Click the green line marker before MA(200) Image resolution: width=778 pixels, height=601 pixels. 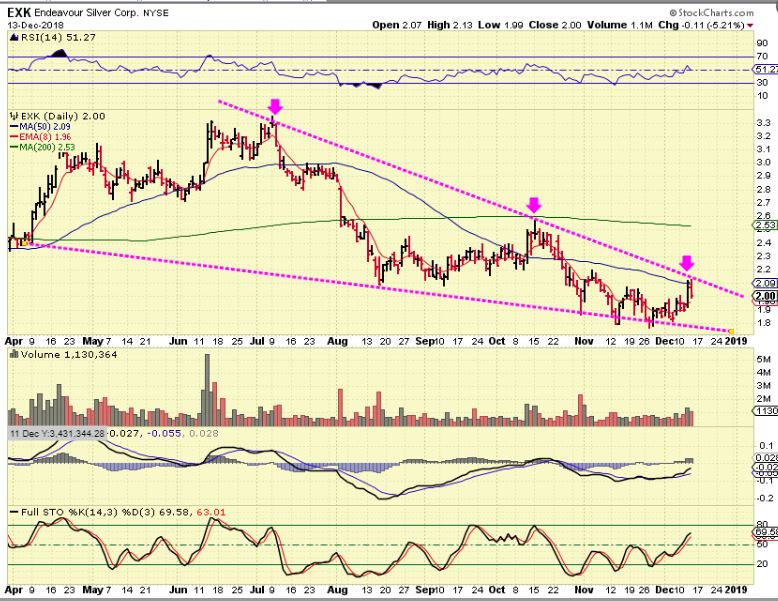coord(14,147)
